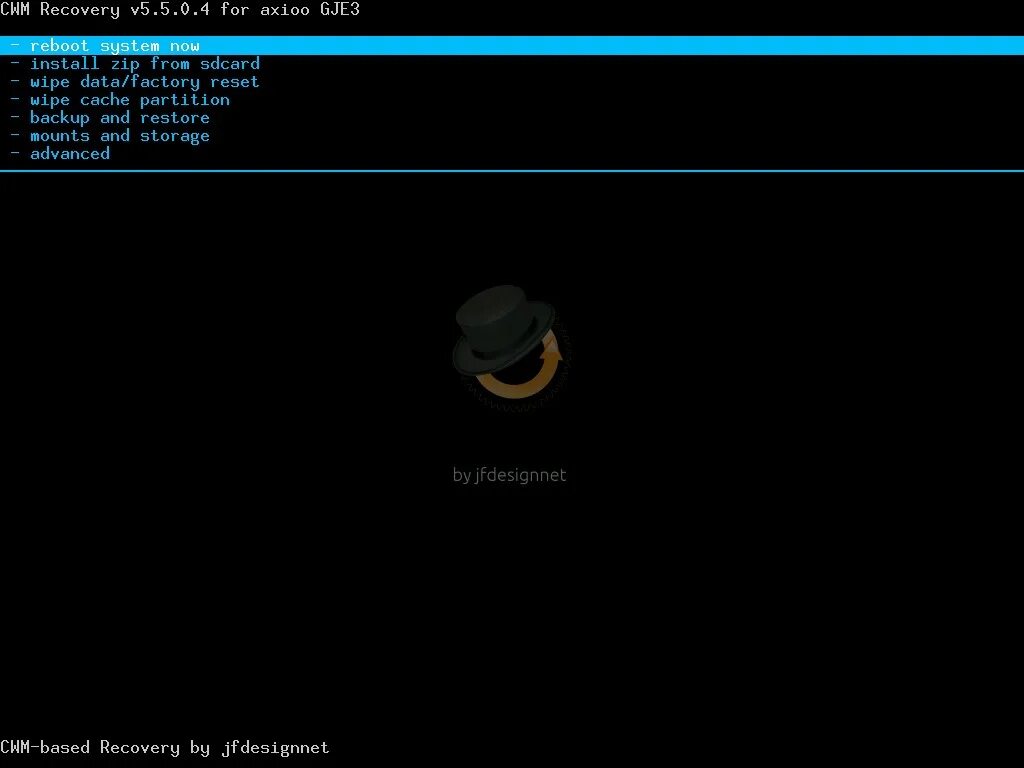Screen dimensions: 1024x768
Task: Pick 'wipe cache partition' option
Action: (x=120, y=100)
